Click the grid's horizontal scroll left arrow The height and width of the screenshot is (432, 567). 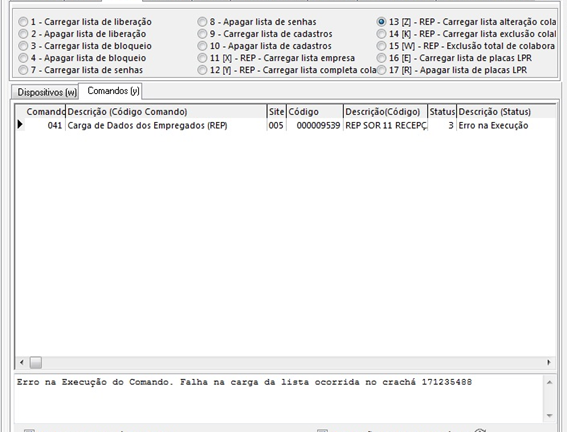tap(22, 362)
